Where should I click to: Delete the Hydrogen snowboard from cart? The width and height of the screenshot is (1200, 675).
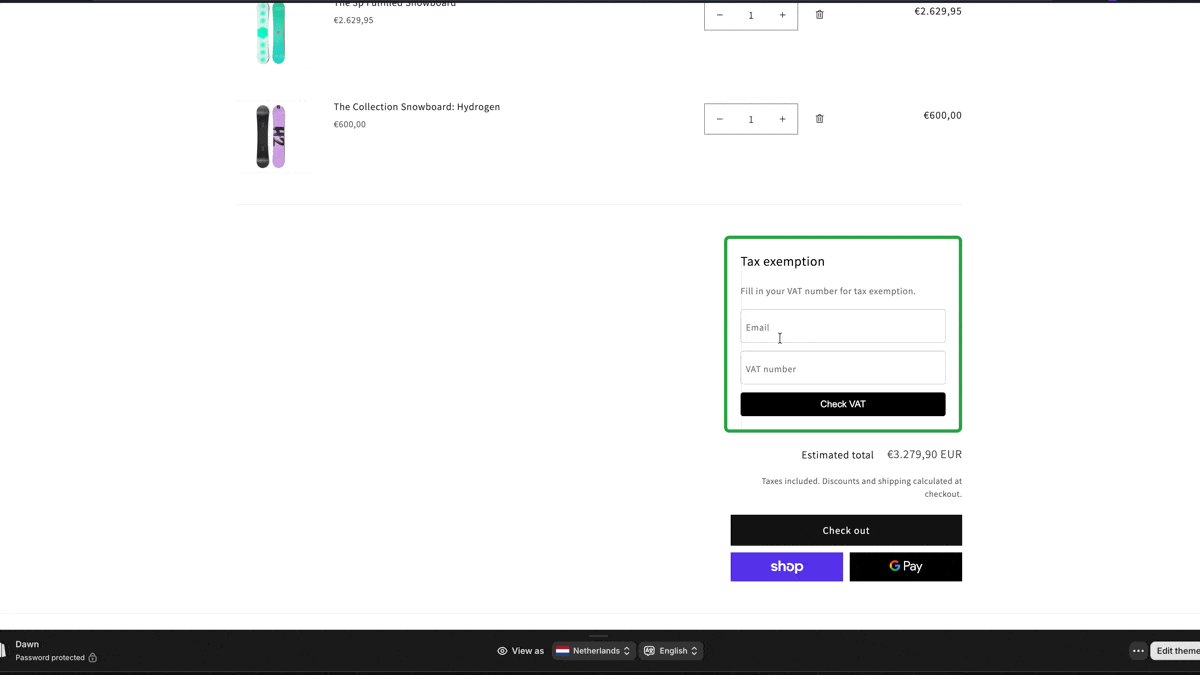pos(820,119)
